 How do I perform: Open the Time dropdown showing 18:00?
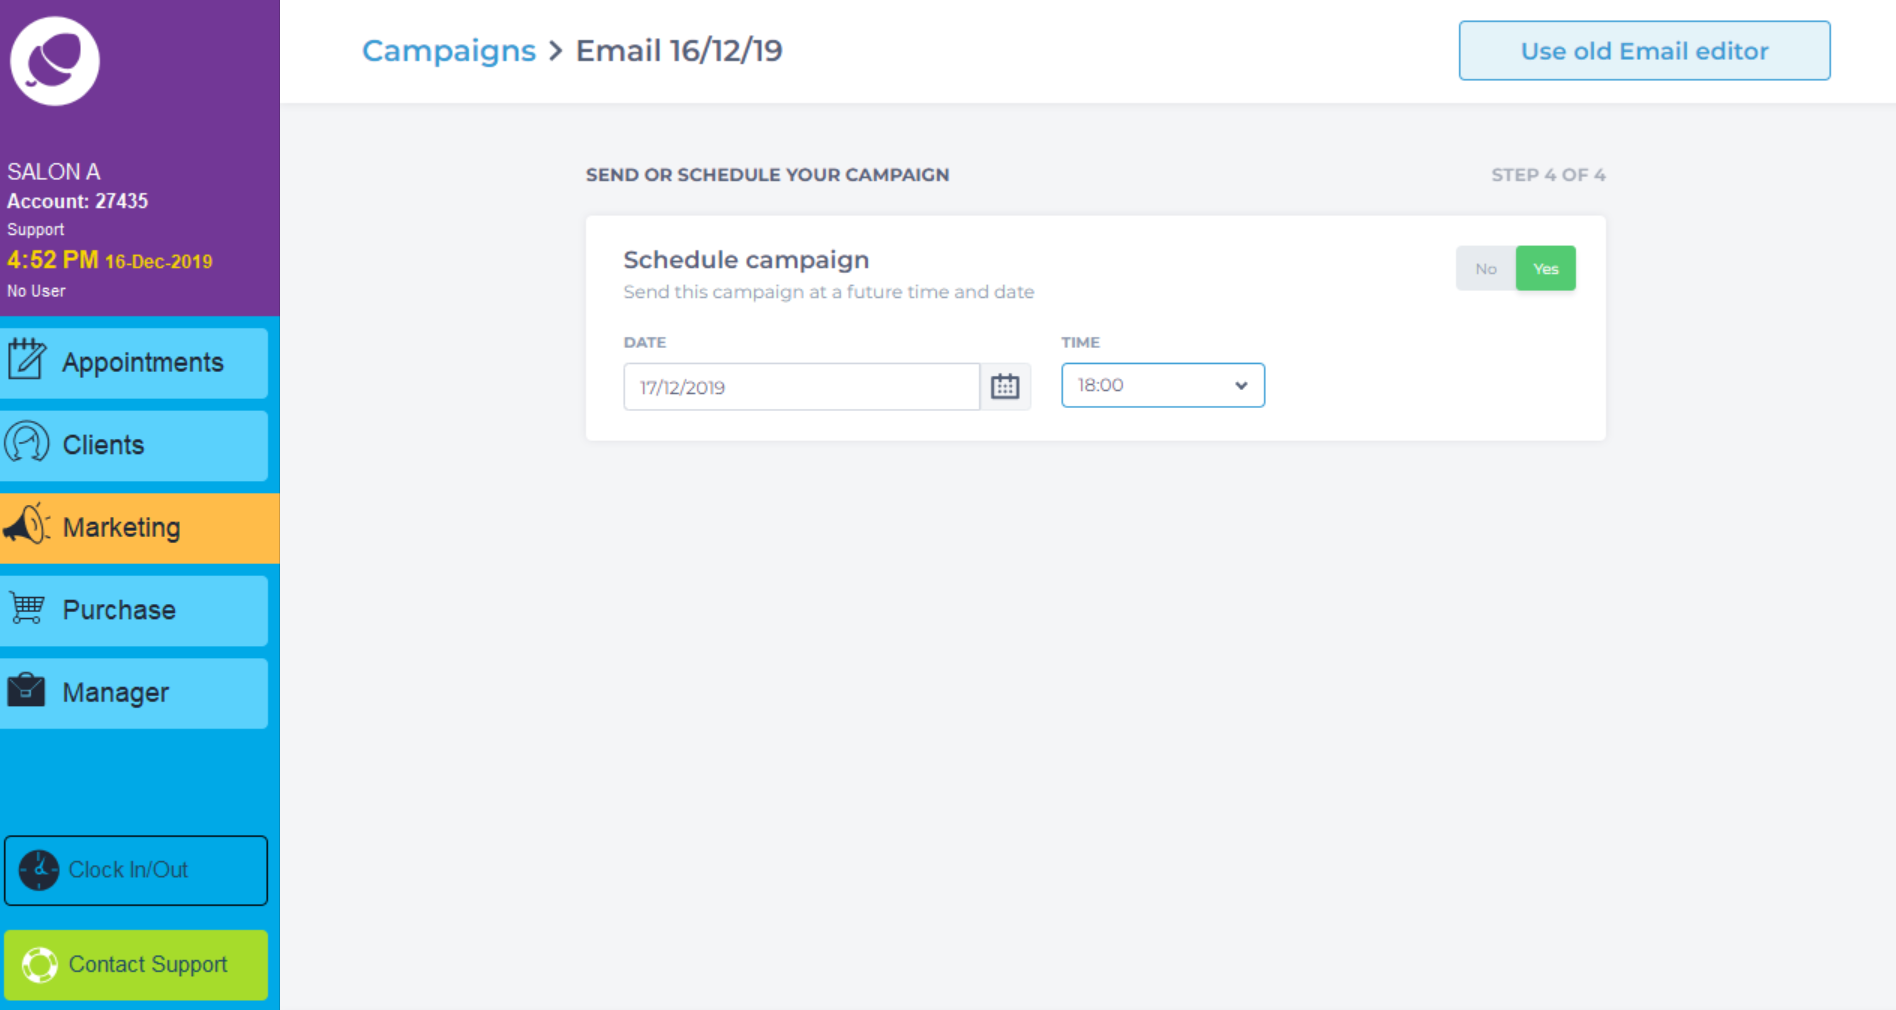1163,385
